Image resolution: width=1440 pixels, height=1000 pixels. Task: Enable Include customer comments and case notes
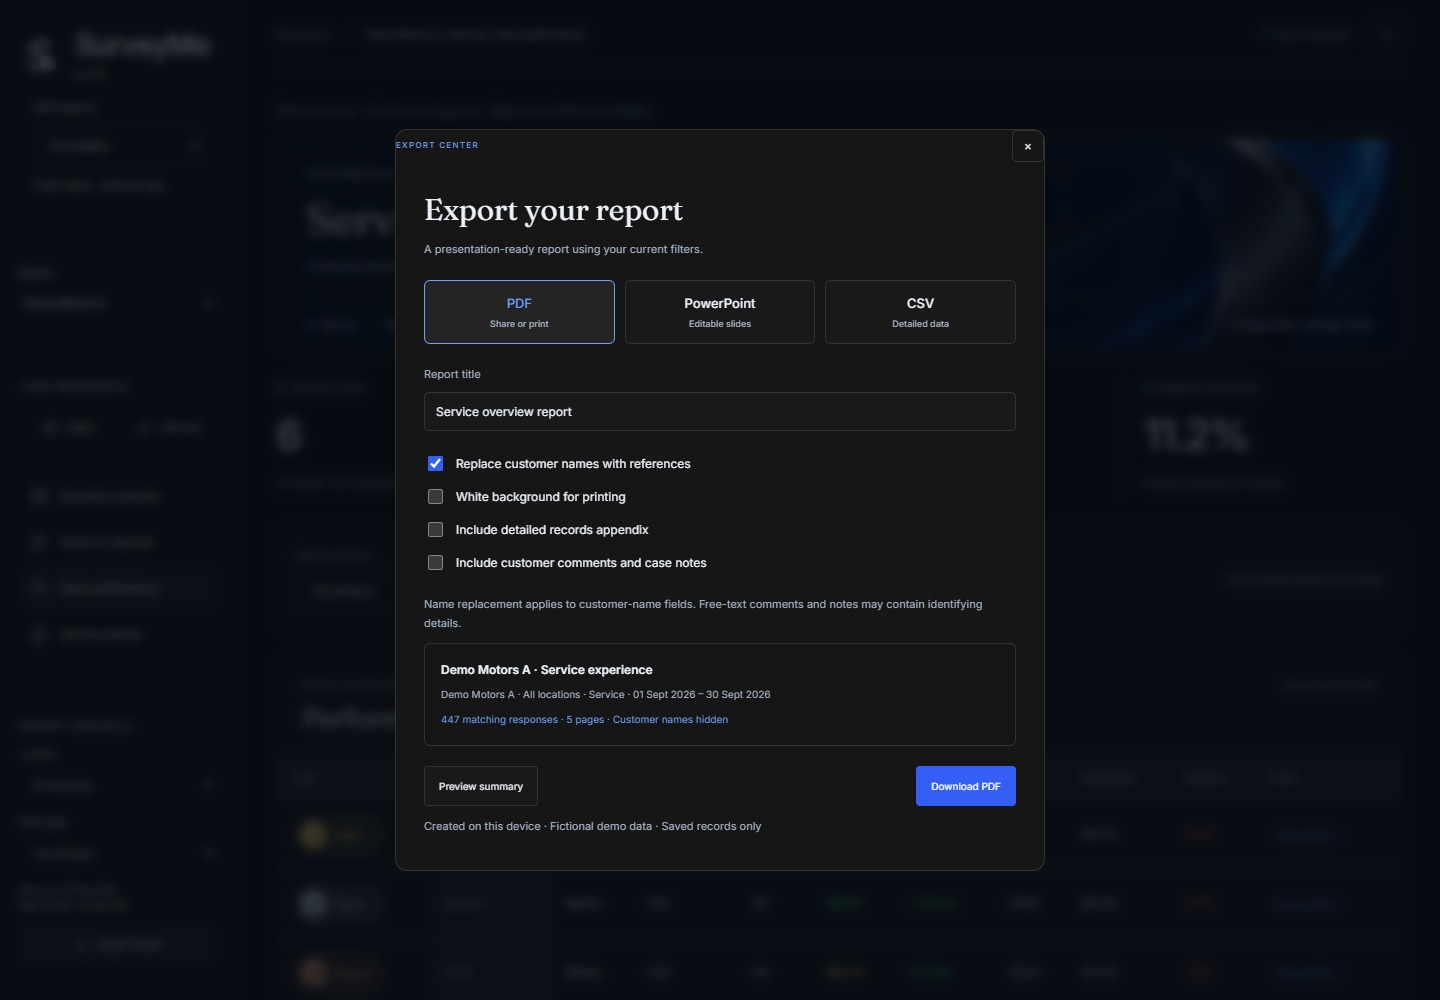coord(436,563)
